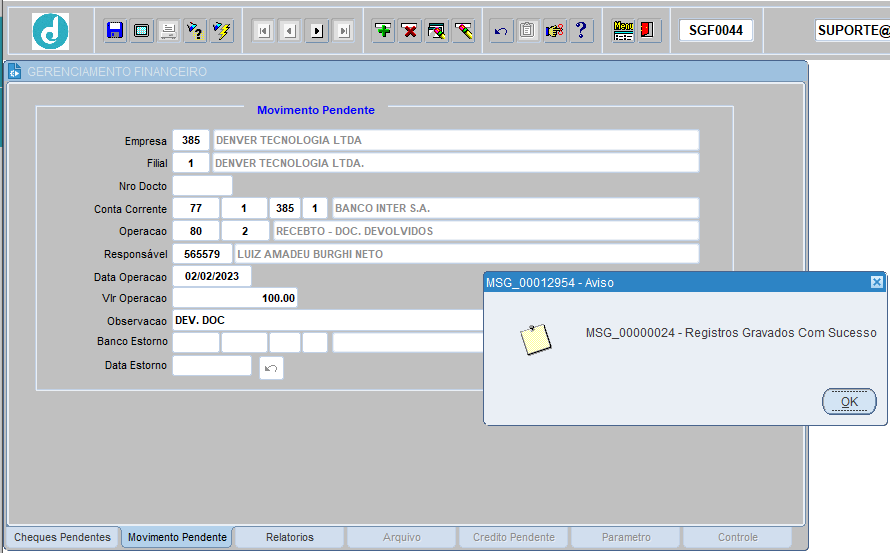Click the GERENCIAMENTO FINANCEIRO window icon
890x553 pixels.
pos(15,71)
